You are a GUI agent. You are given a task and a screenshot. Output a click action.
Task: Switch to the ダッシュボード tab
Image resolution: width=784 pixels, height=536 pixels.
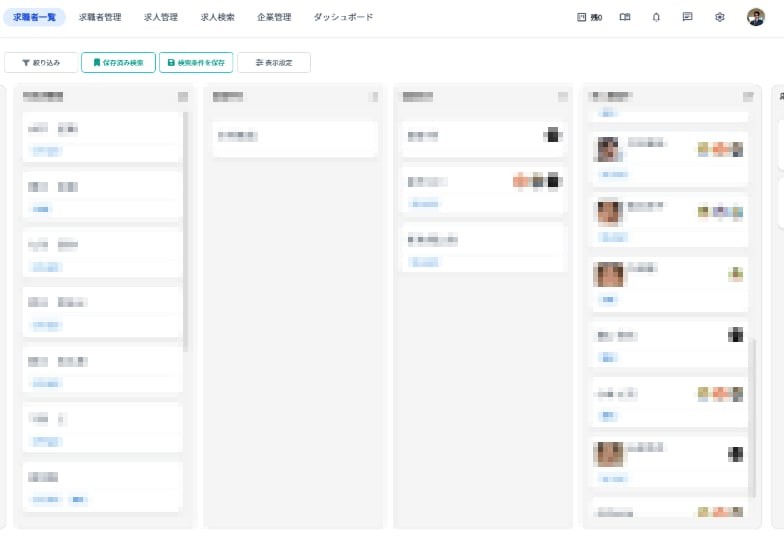[343, 17]
